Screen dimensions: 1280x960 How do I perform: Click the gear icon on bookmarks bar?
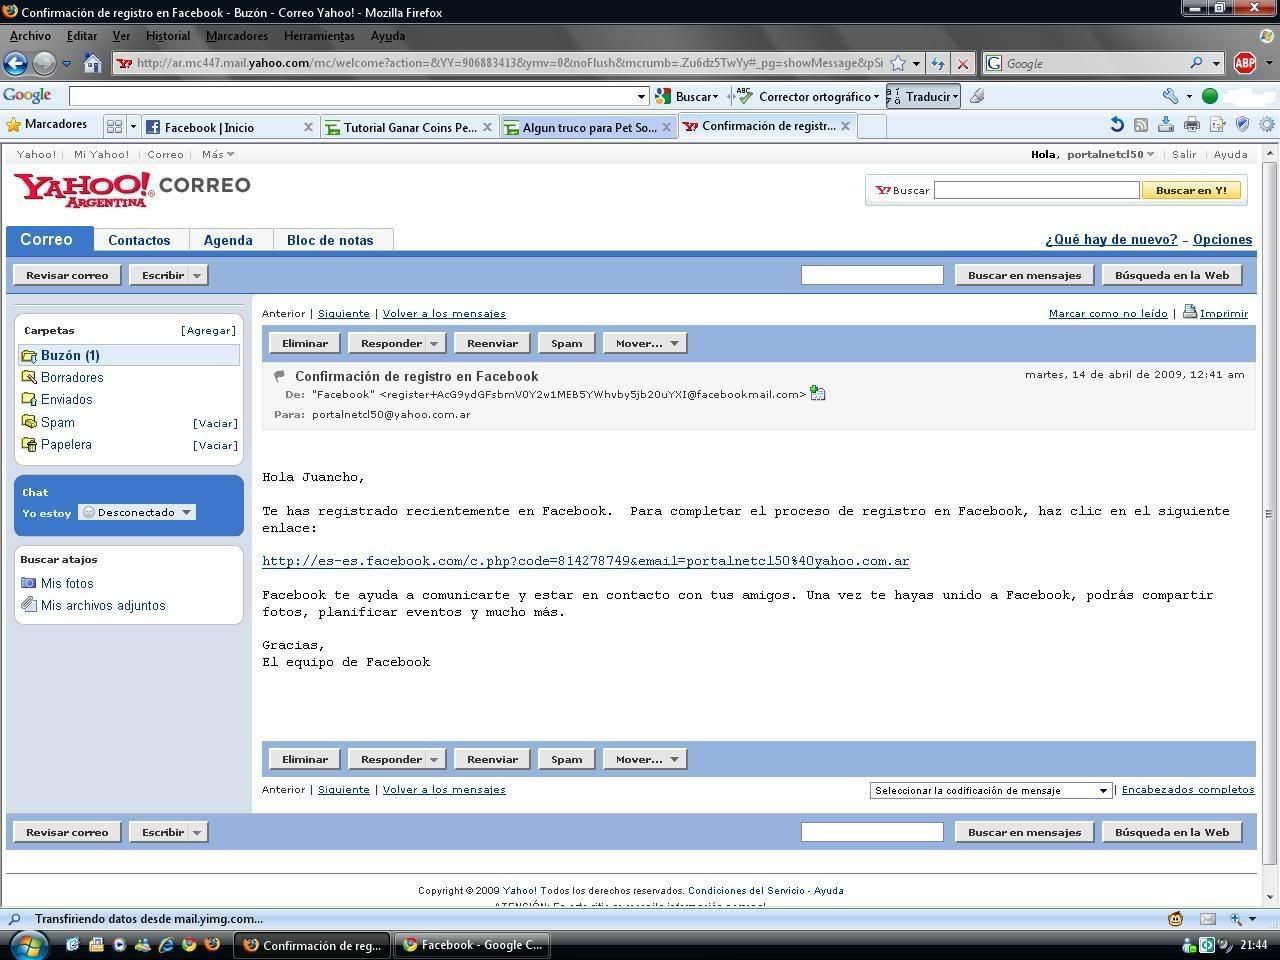point(1267,125)
